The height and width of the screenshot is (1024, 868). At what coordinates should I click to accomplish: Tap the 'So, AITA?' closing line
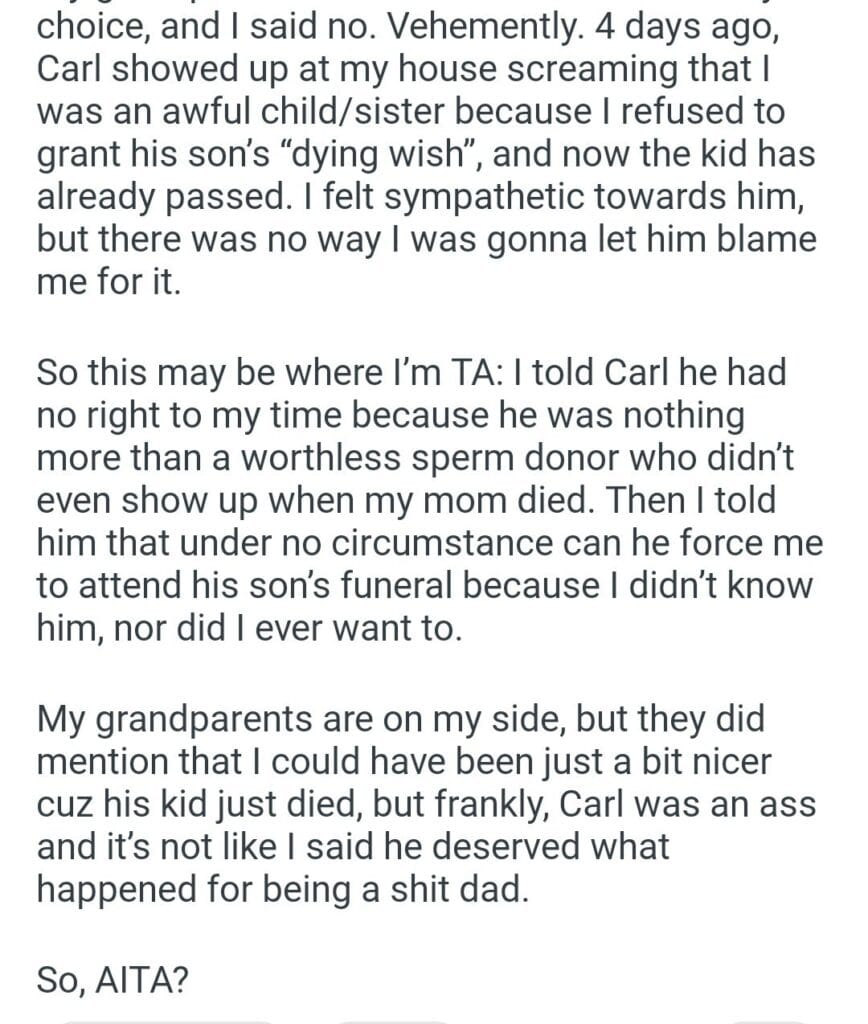[x=112, y=975]
